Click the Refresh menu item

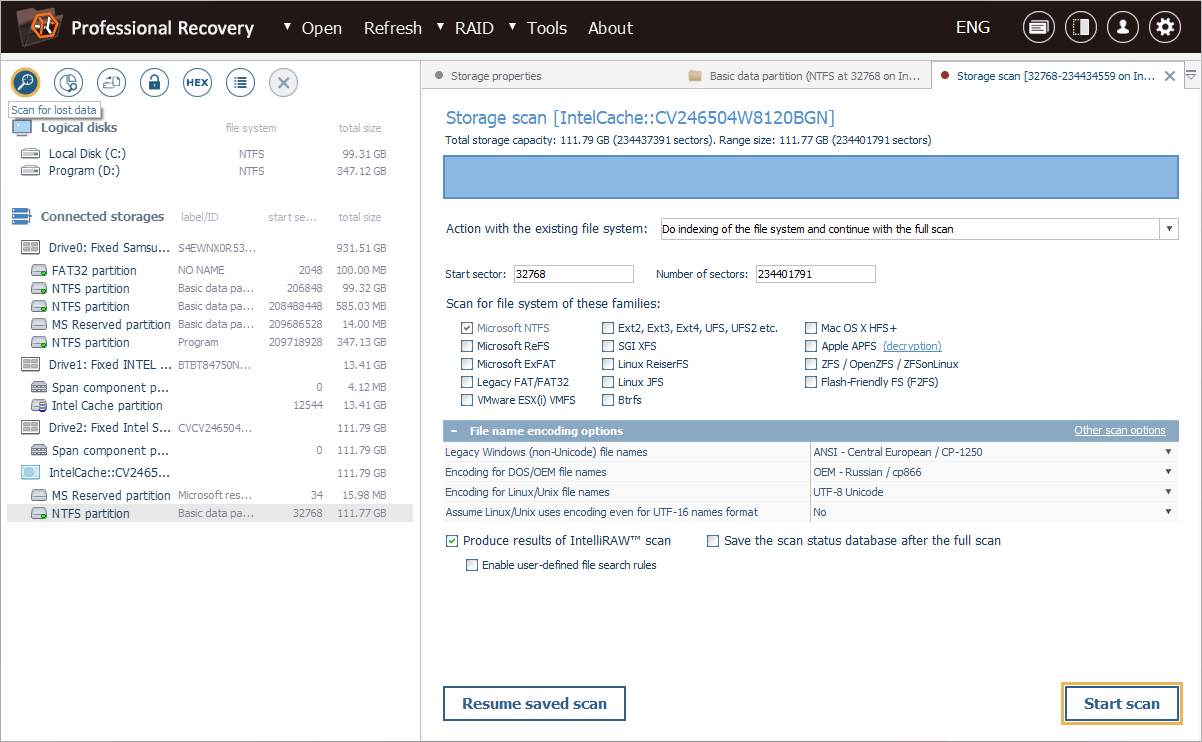pyautogui.click(x=392, y=28)
